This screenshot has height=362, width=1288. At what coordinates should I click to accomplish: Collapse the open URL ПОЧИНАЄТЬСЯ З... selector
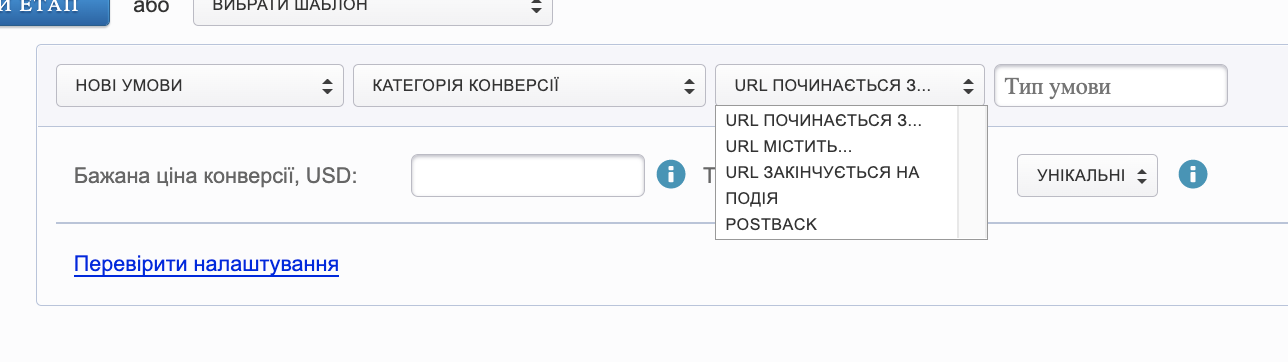coord(850,86)
